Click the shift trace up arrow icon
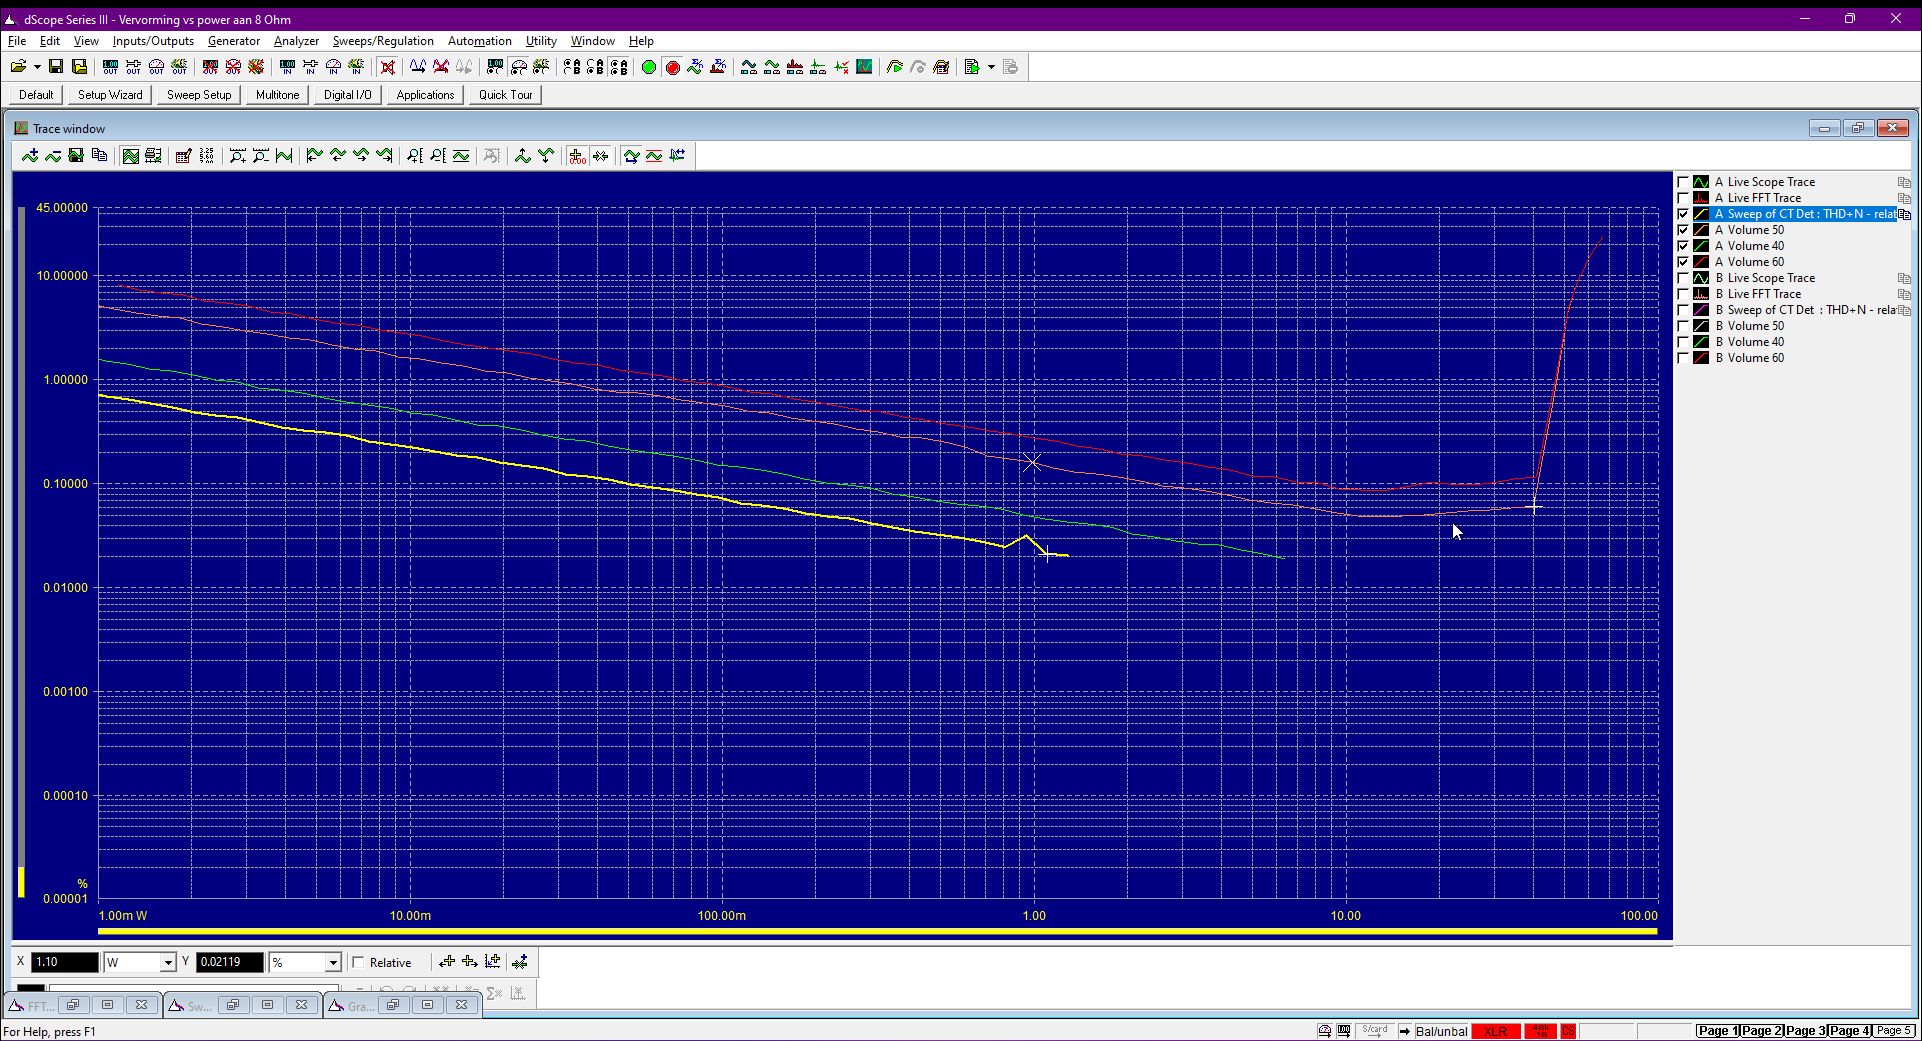The width and height of the screenshot is (1922, 1041). [x=522, y=156]
